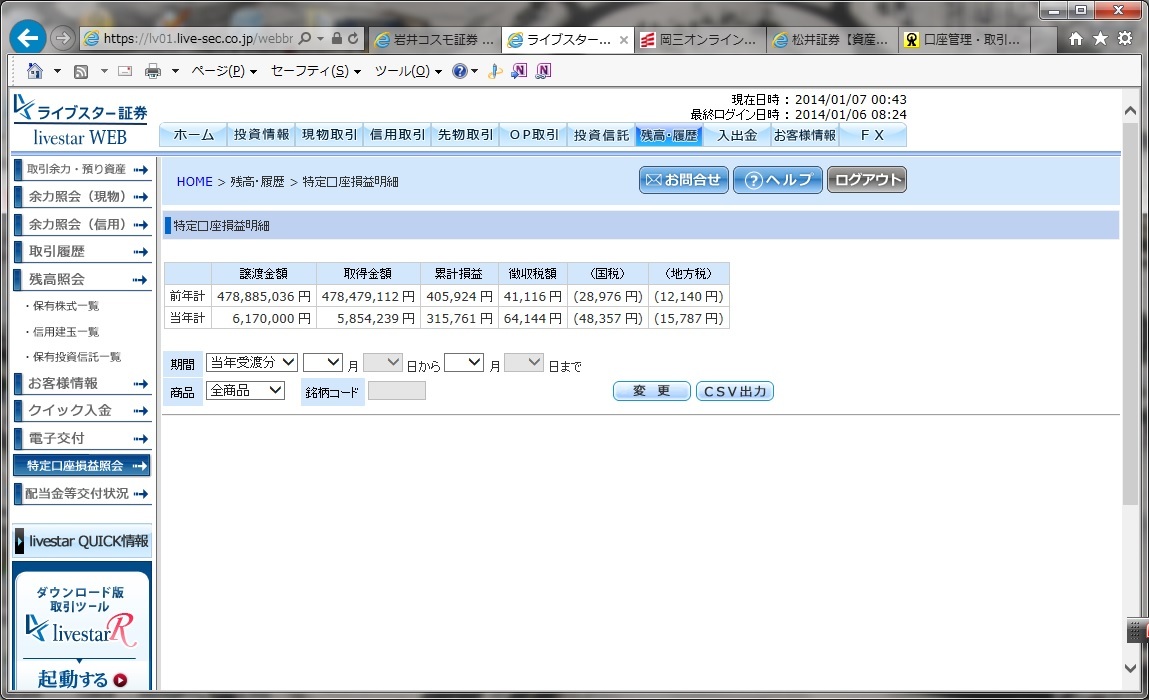The height and width of the screenshot is (700, 1149).
Task: Click the お問合せ button
Action: pos(684,180)
